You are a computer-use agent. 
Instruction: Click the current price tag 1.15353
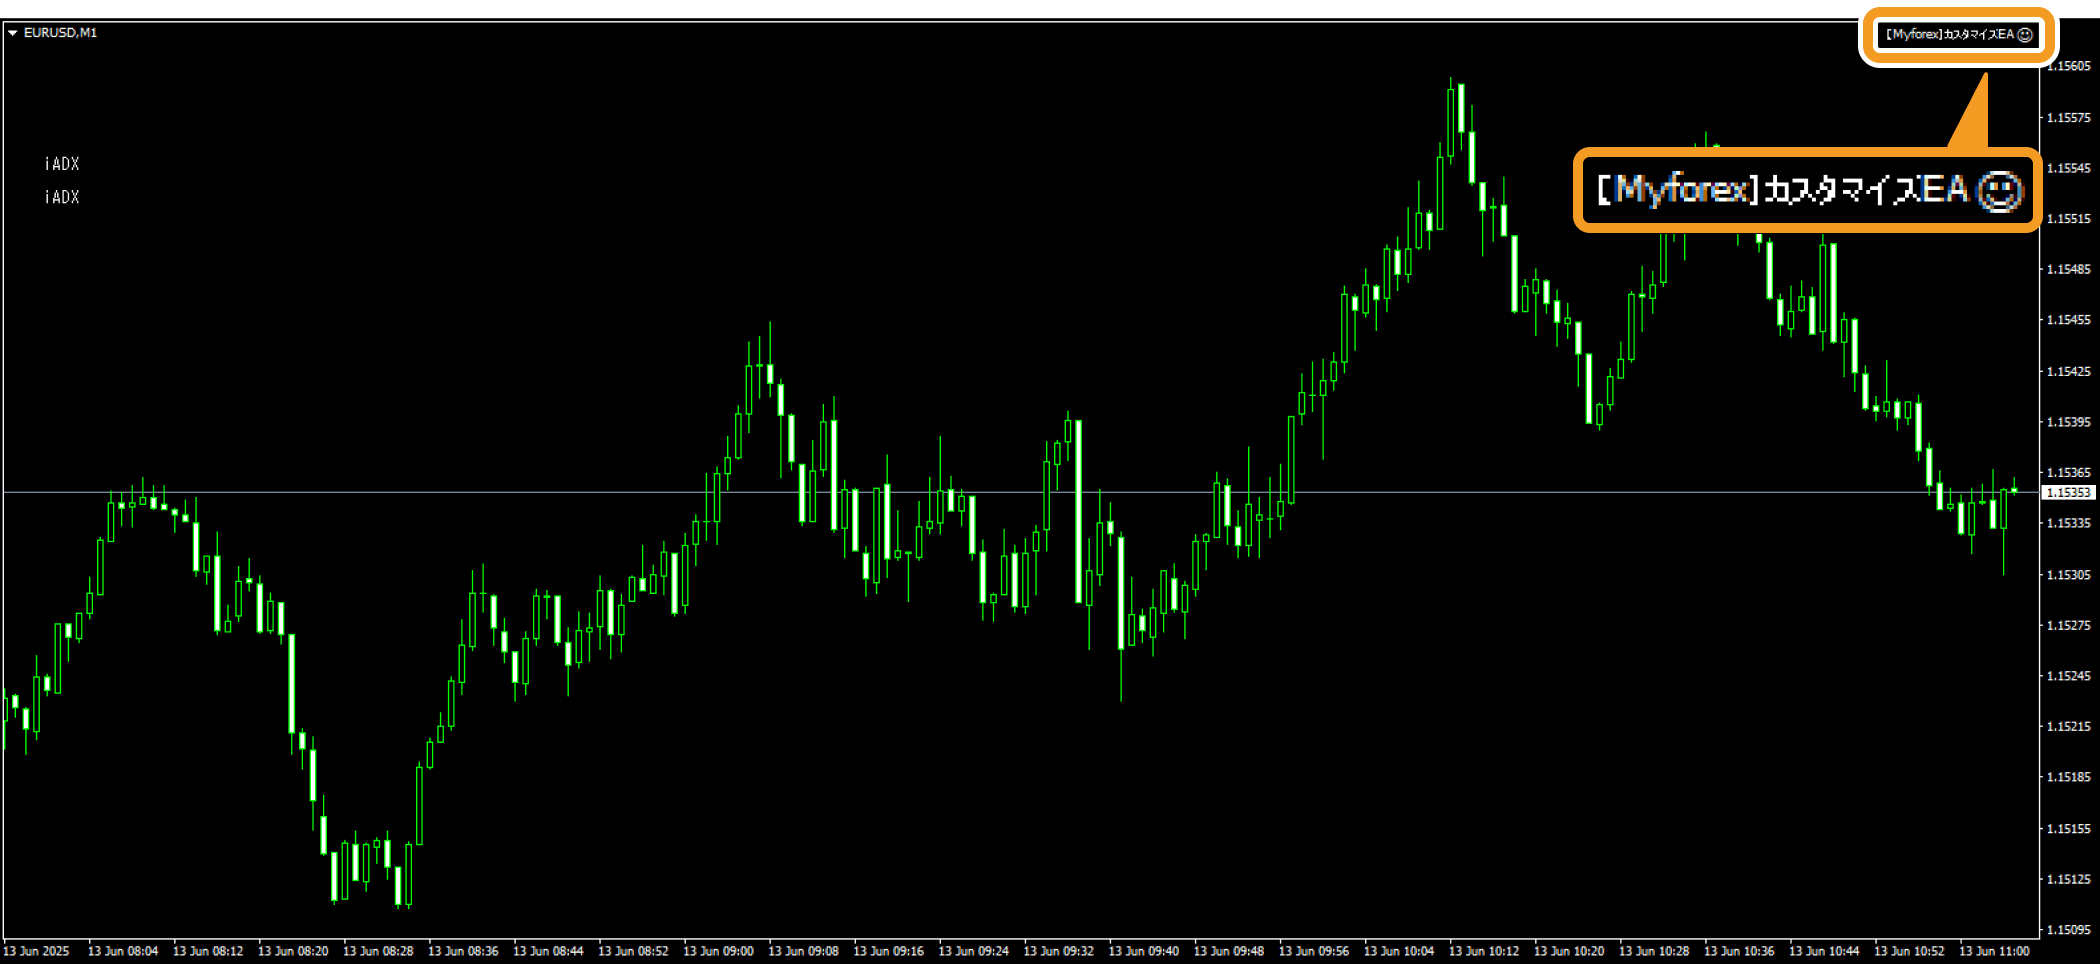point(2067,493)
